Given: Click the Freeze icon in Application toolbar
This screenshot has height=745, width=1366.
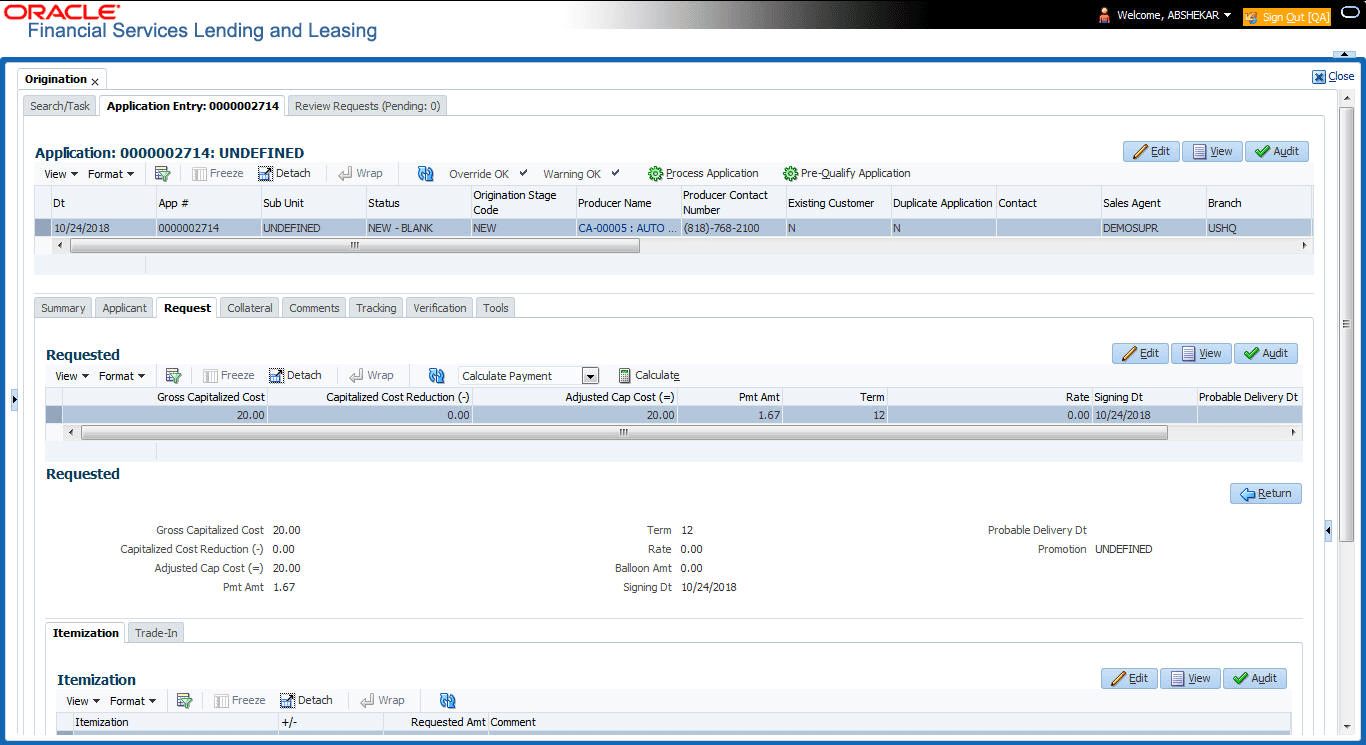Looking at the screenshot, I should click(x=217, y=174).
